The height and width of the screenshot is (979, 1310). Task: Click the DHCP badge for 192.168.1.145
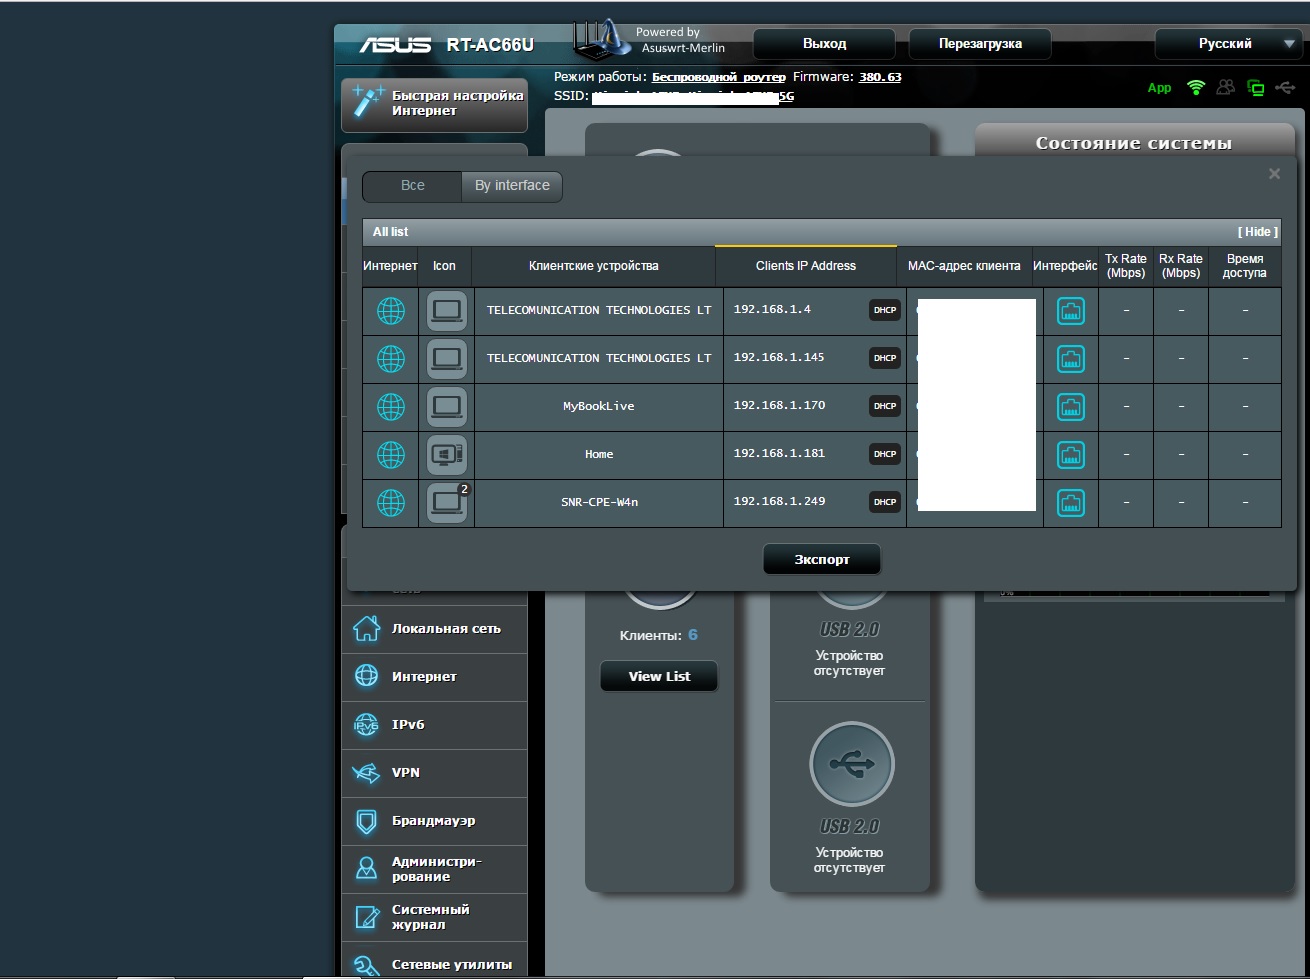click(885, 359)
